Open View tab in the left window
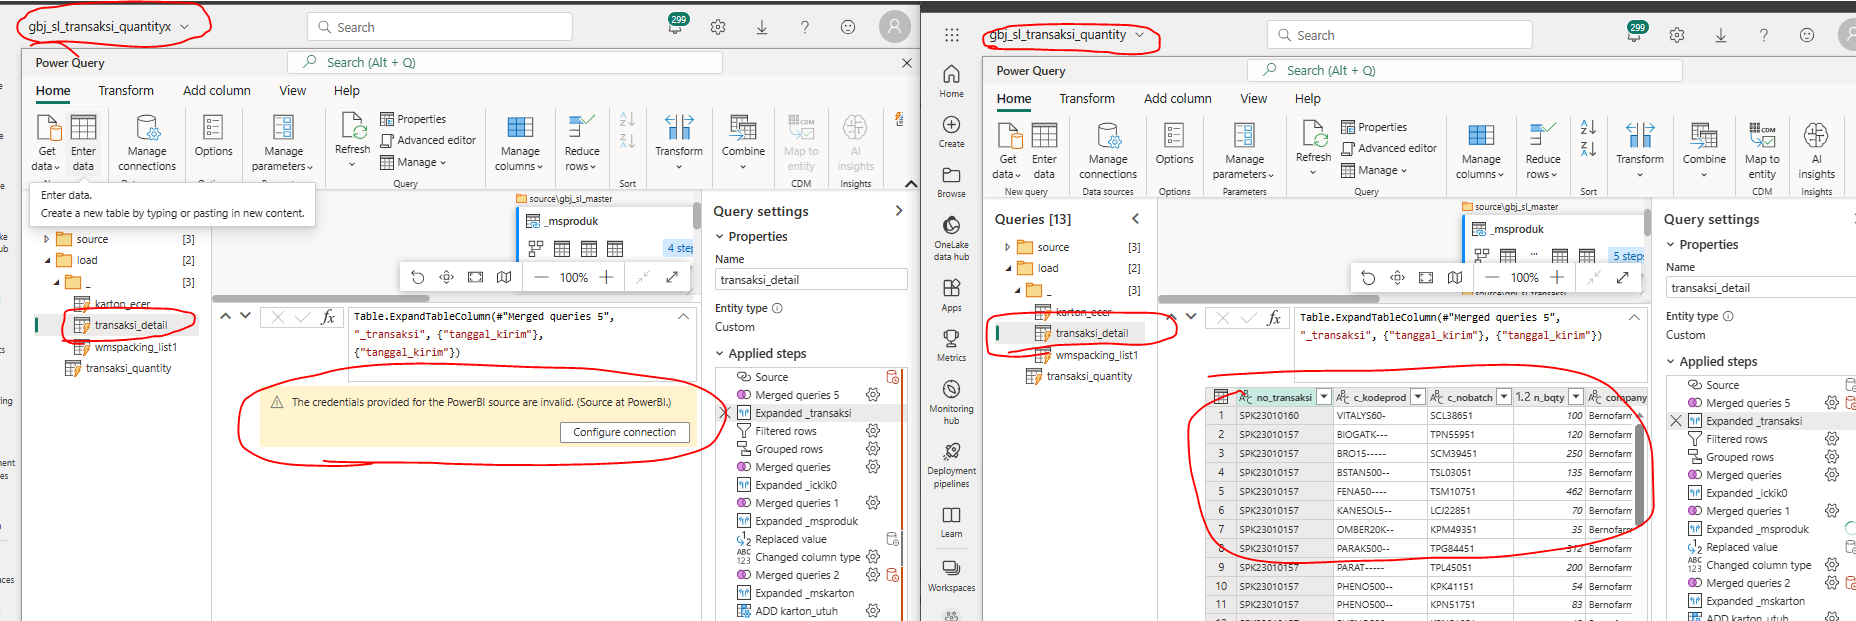Viewport: 1856px width, 621px height. click(292, 91)
